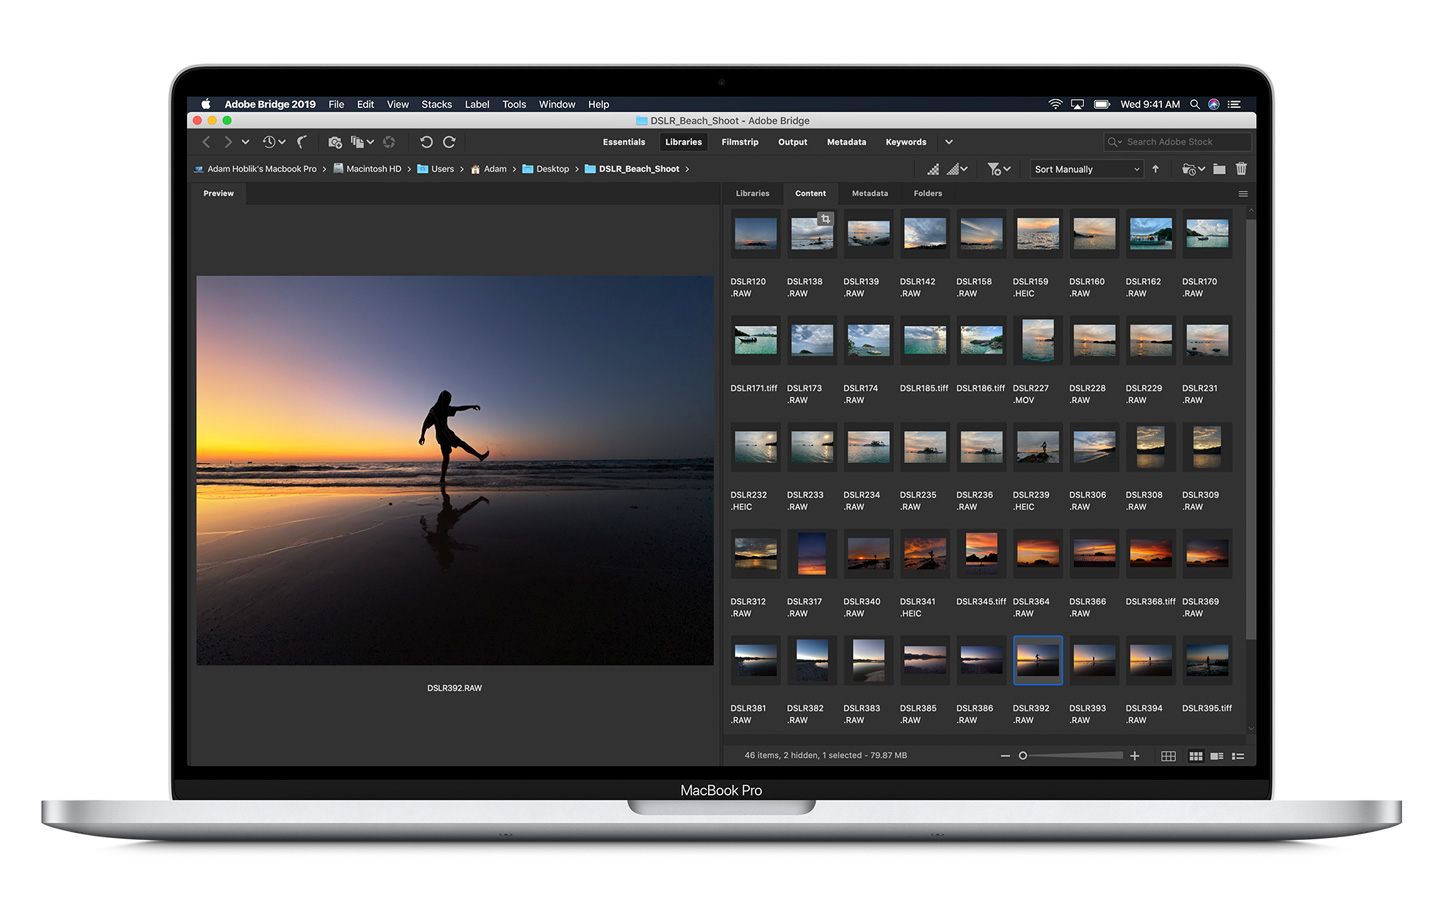The height and width of the screenshot is (912, 1440).
Task: Click Users folder in the path bar
Action: tap(435, 169)
